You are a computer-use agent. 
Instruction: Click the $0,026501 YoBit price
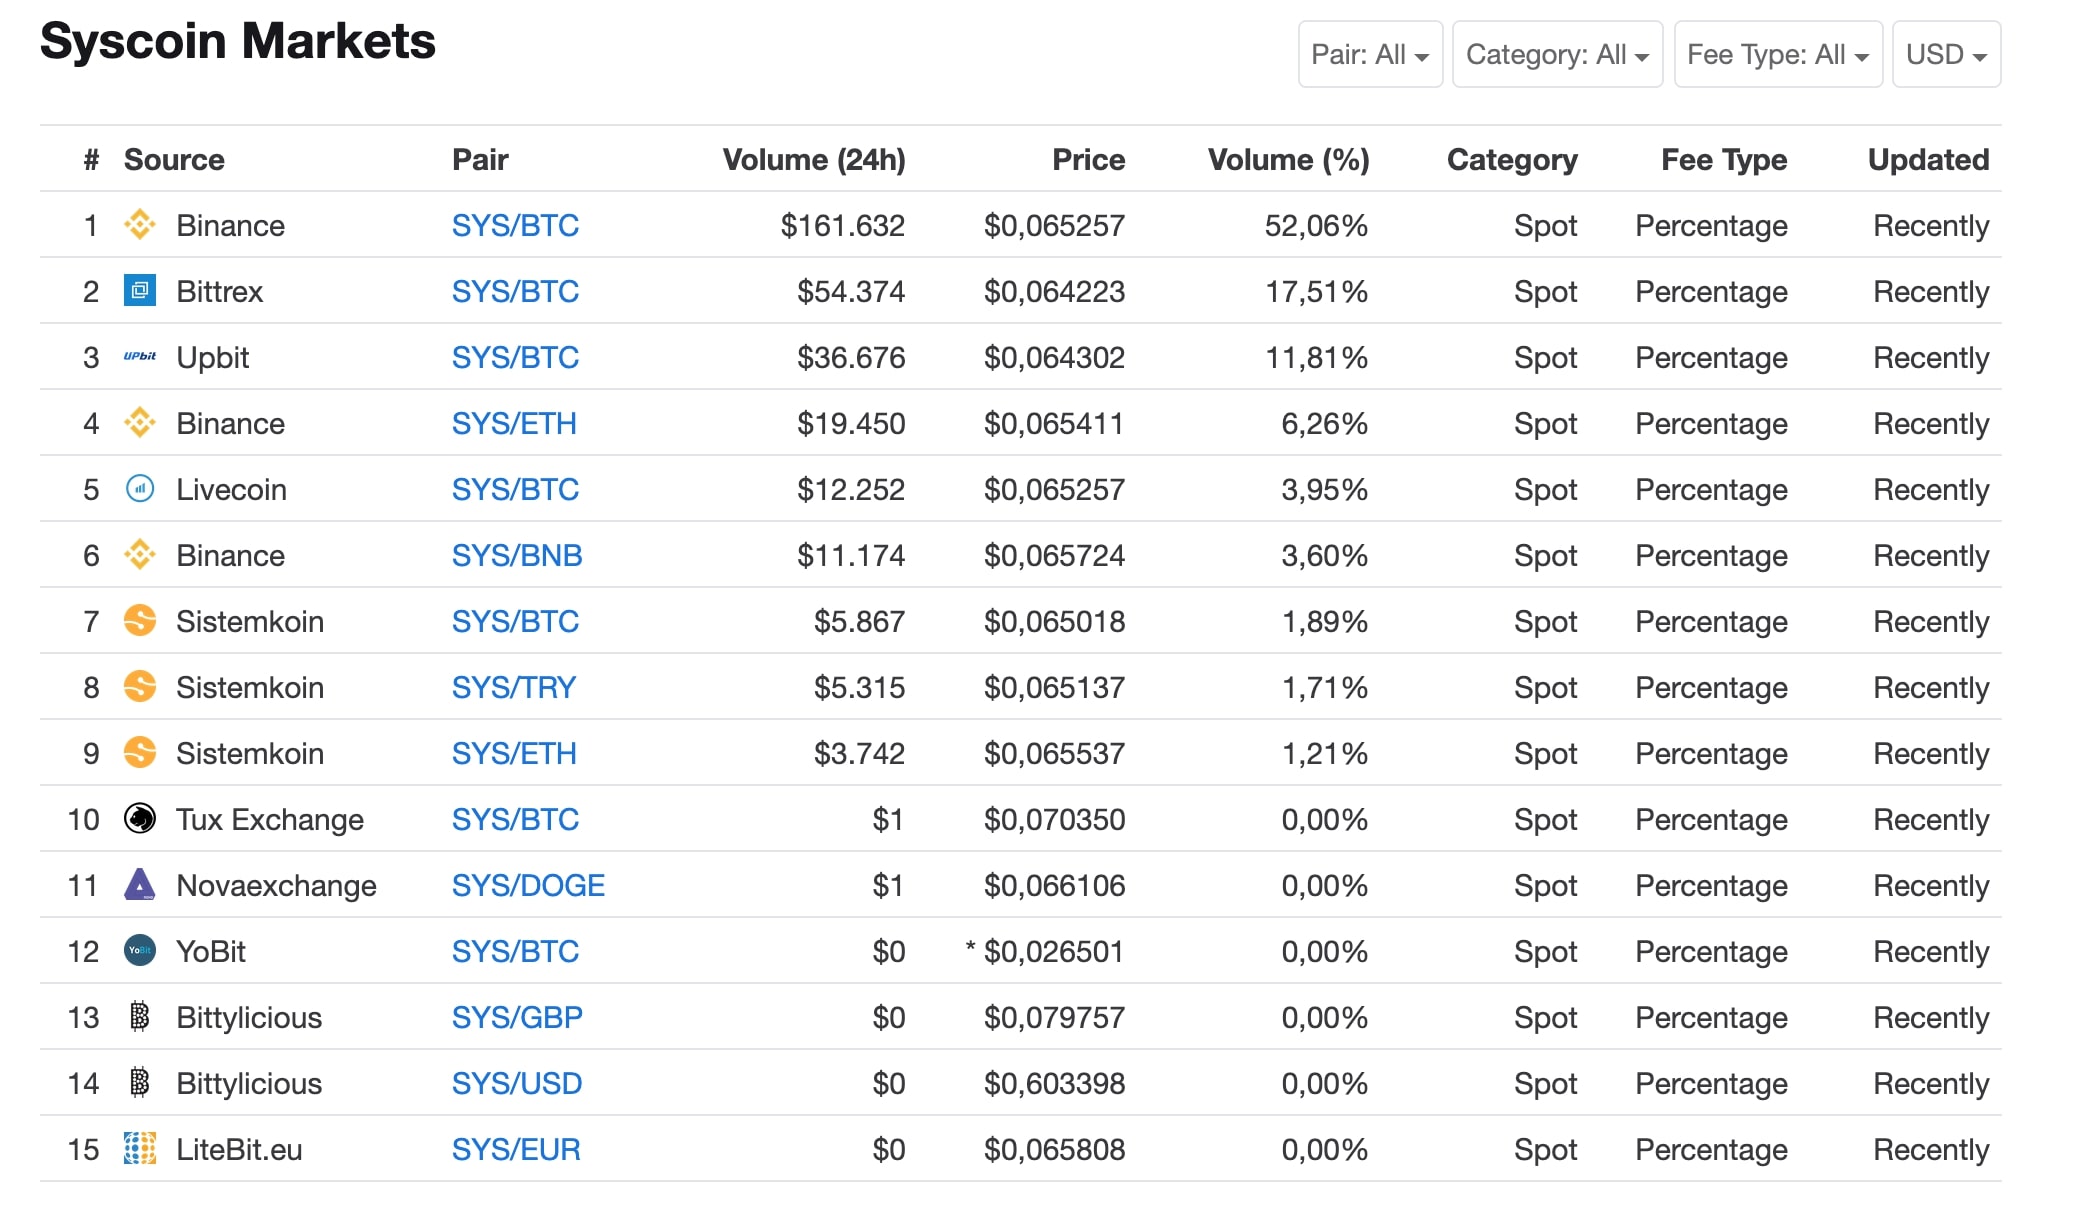pyautogui.click(x=1054, y=952)
